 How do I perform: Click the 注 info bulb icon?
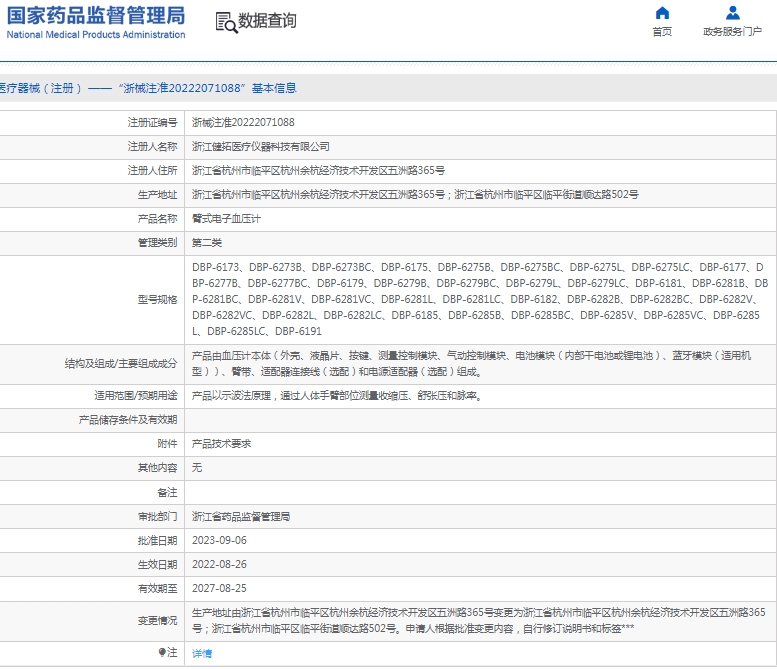(162, 652)
